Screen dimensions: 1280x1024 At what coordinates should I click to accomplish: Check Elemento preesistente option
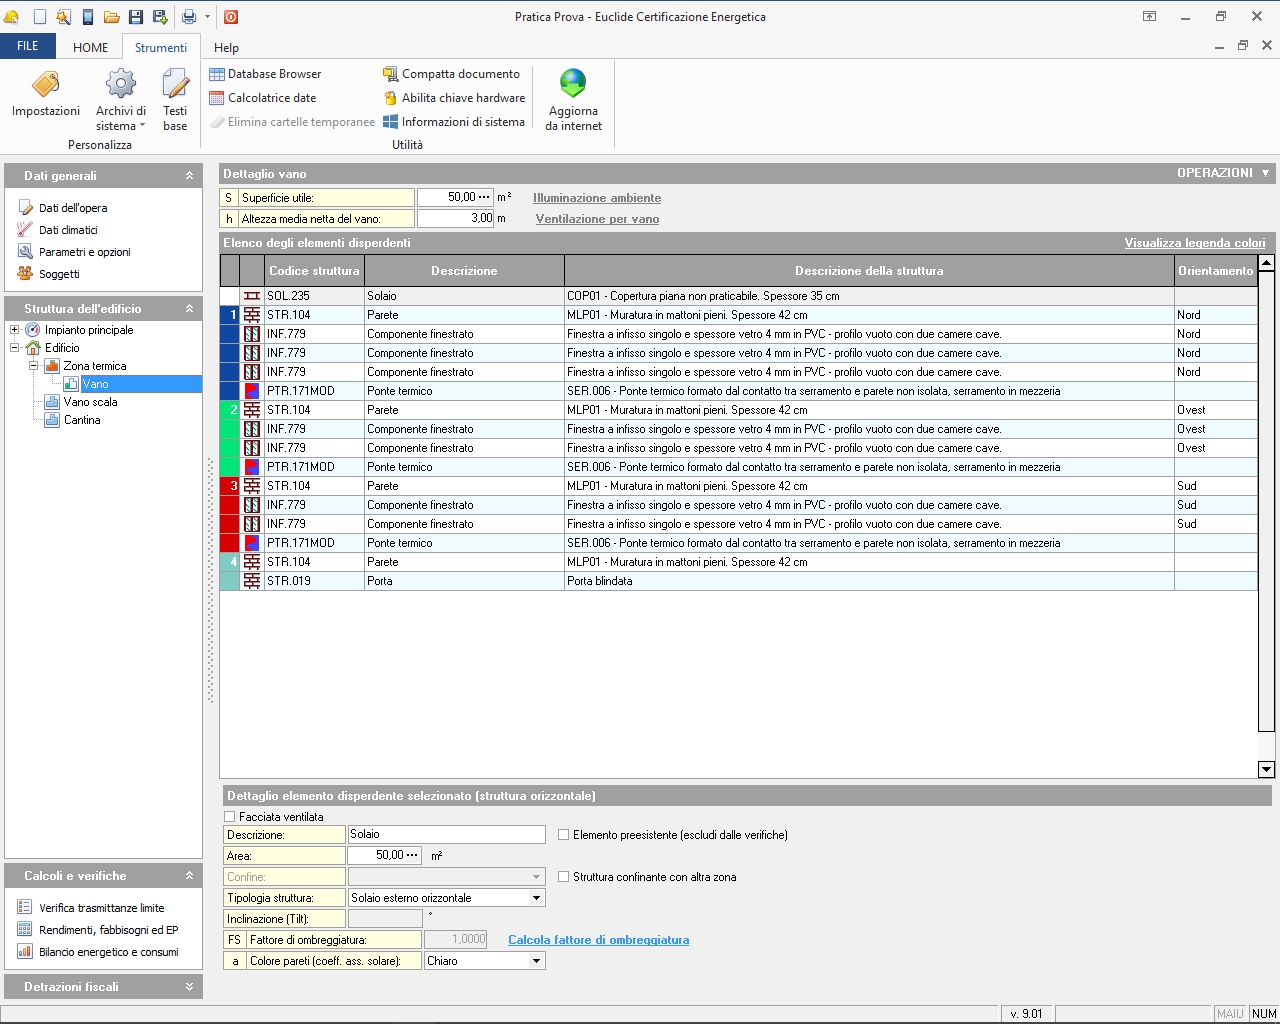click(564, 835)
